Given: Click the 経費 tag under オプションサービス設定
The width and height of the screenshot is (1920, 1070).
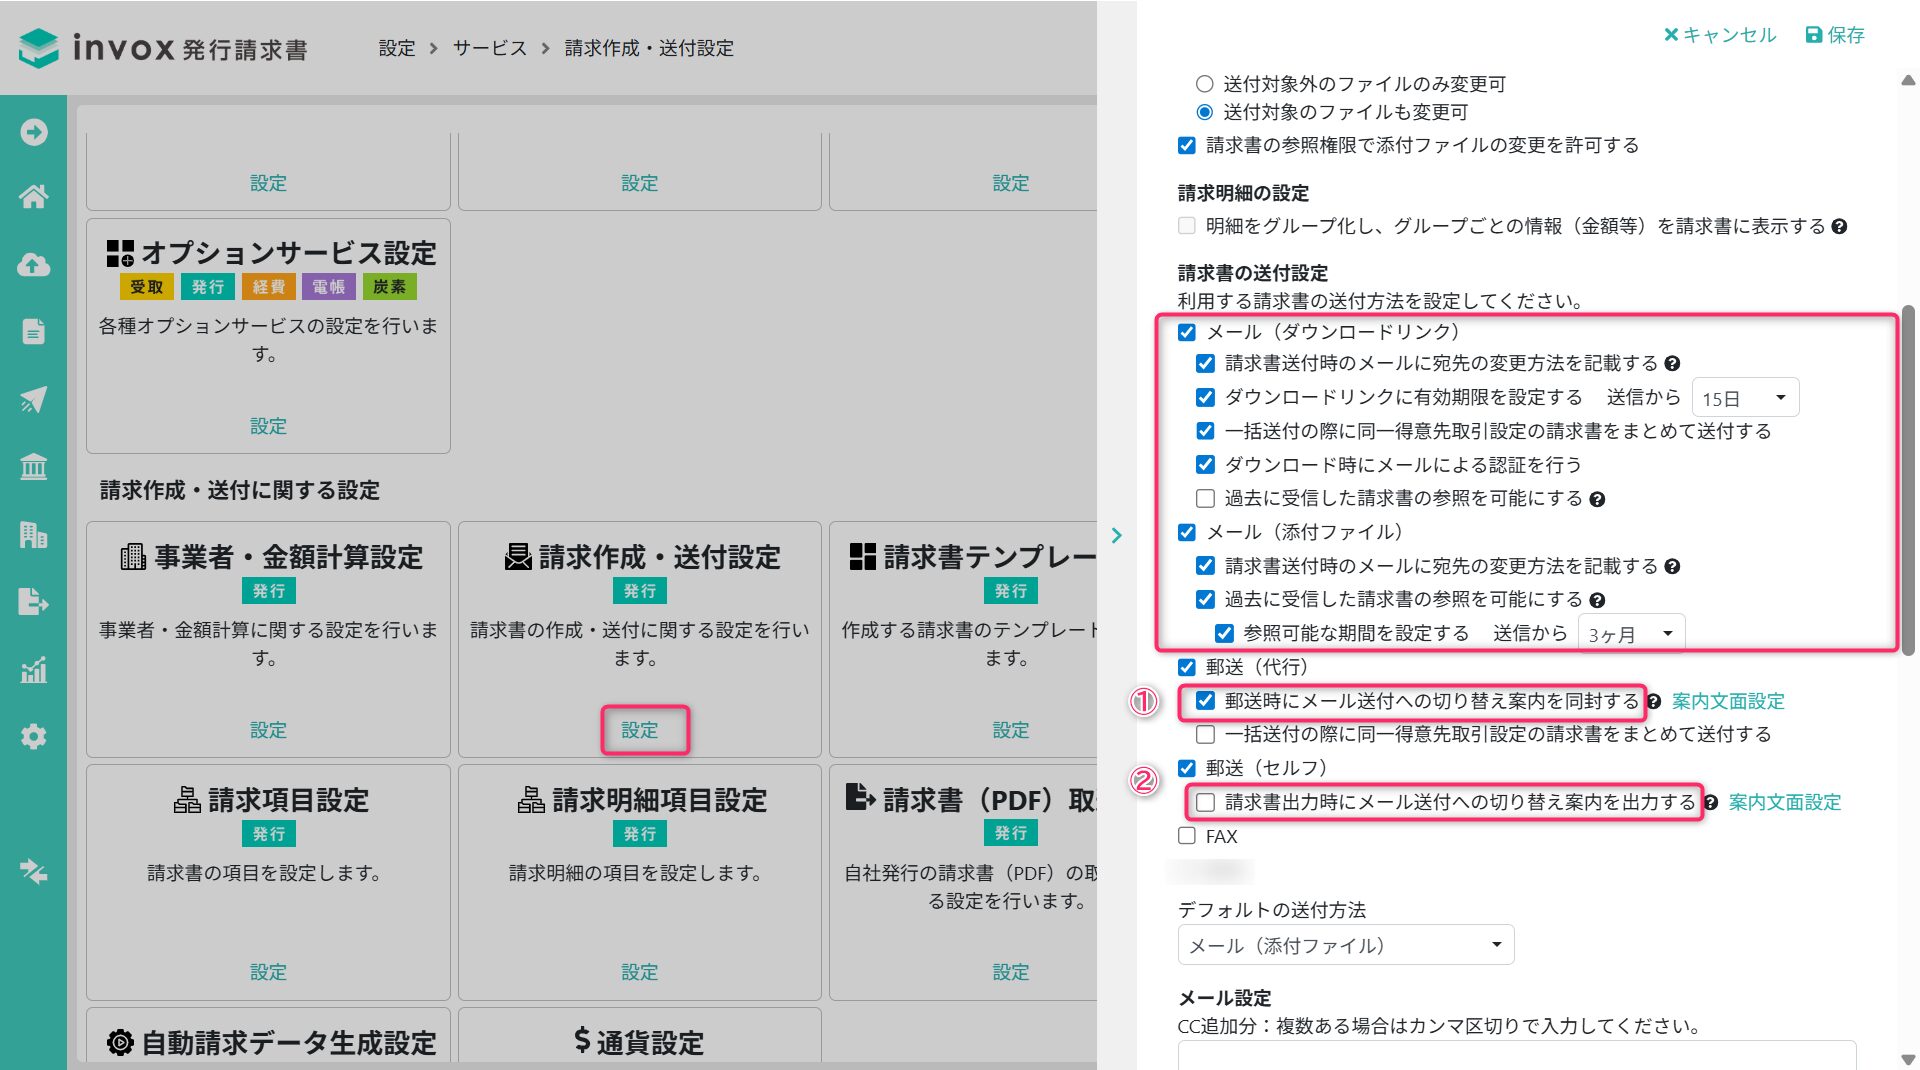Looking at the screenshot, I should click(268, 287).
